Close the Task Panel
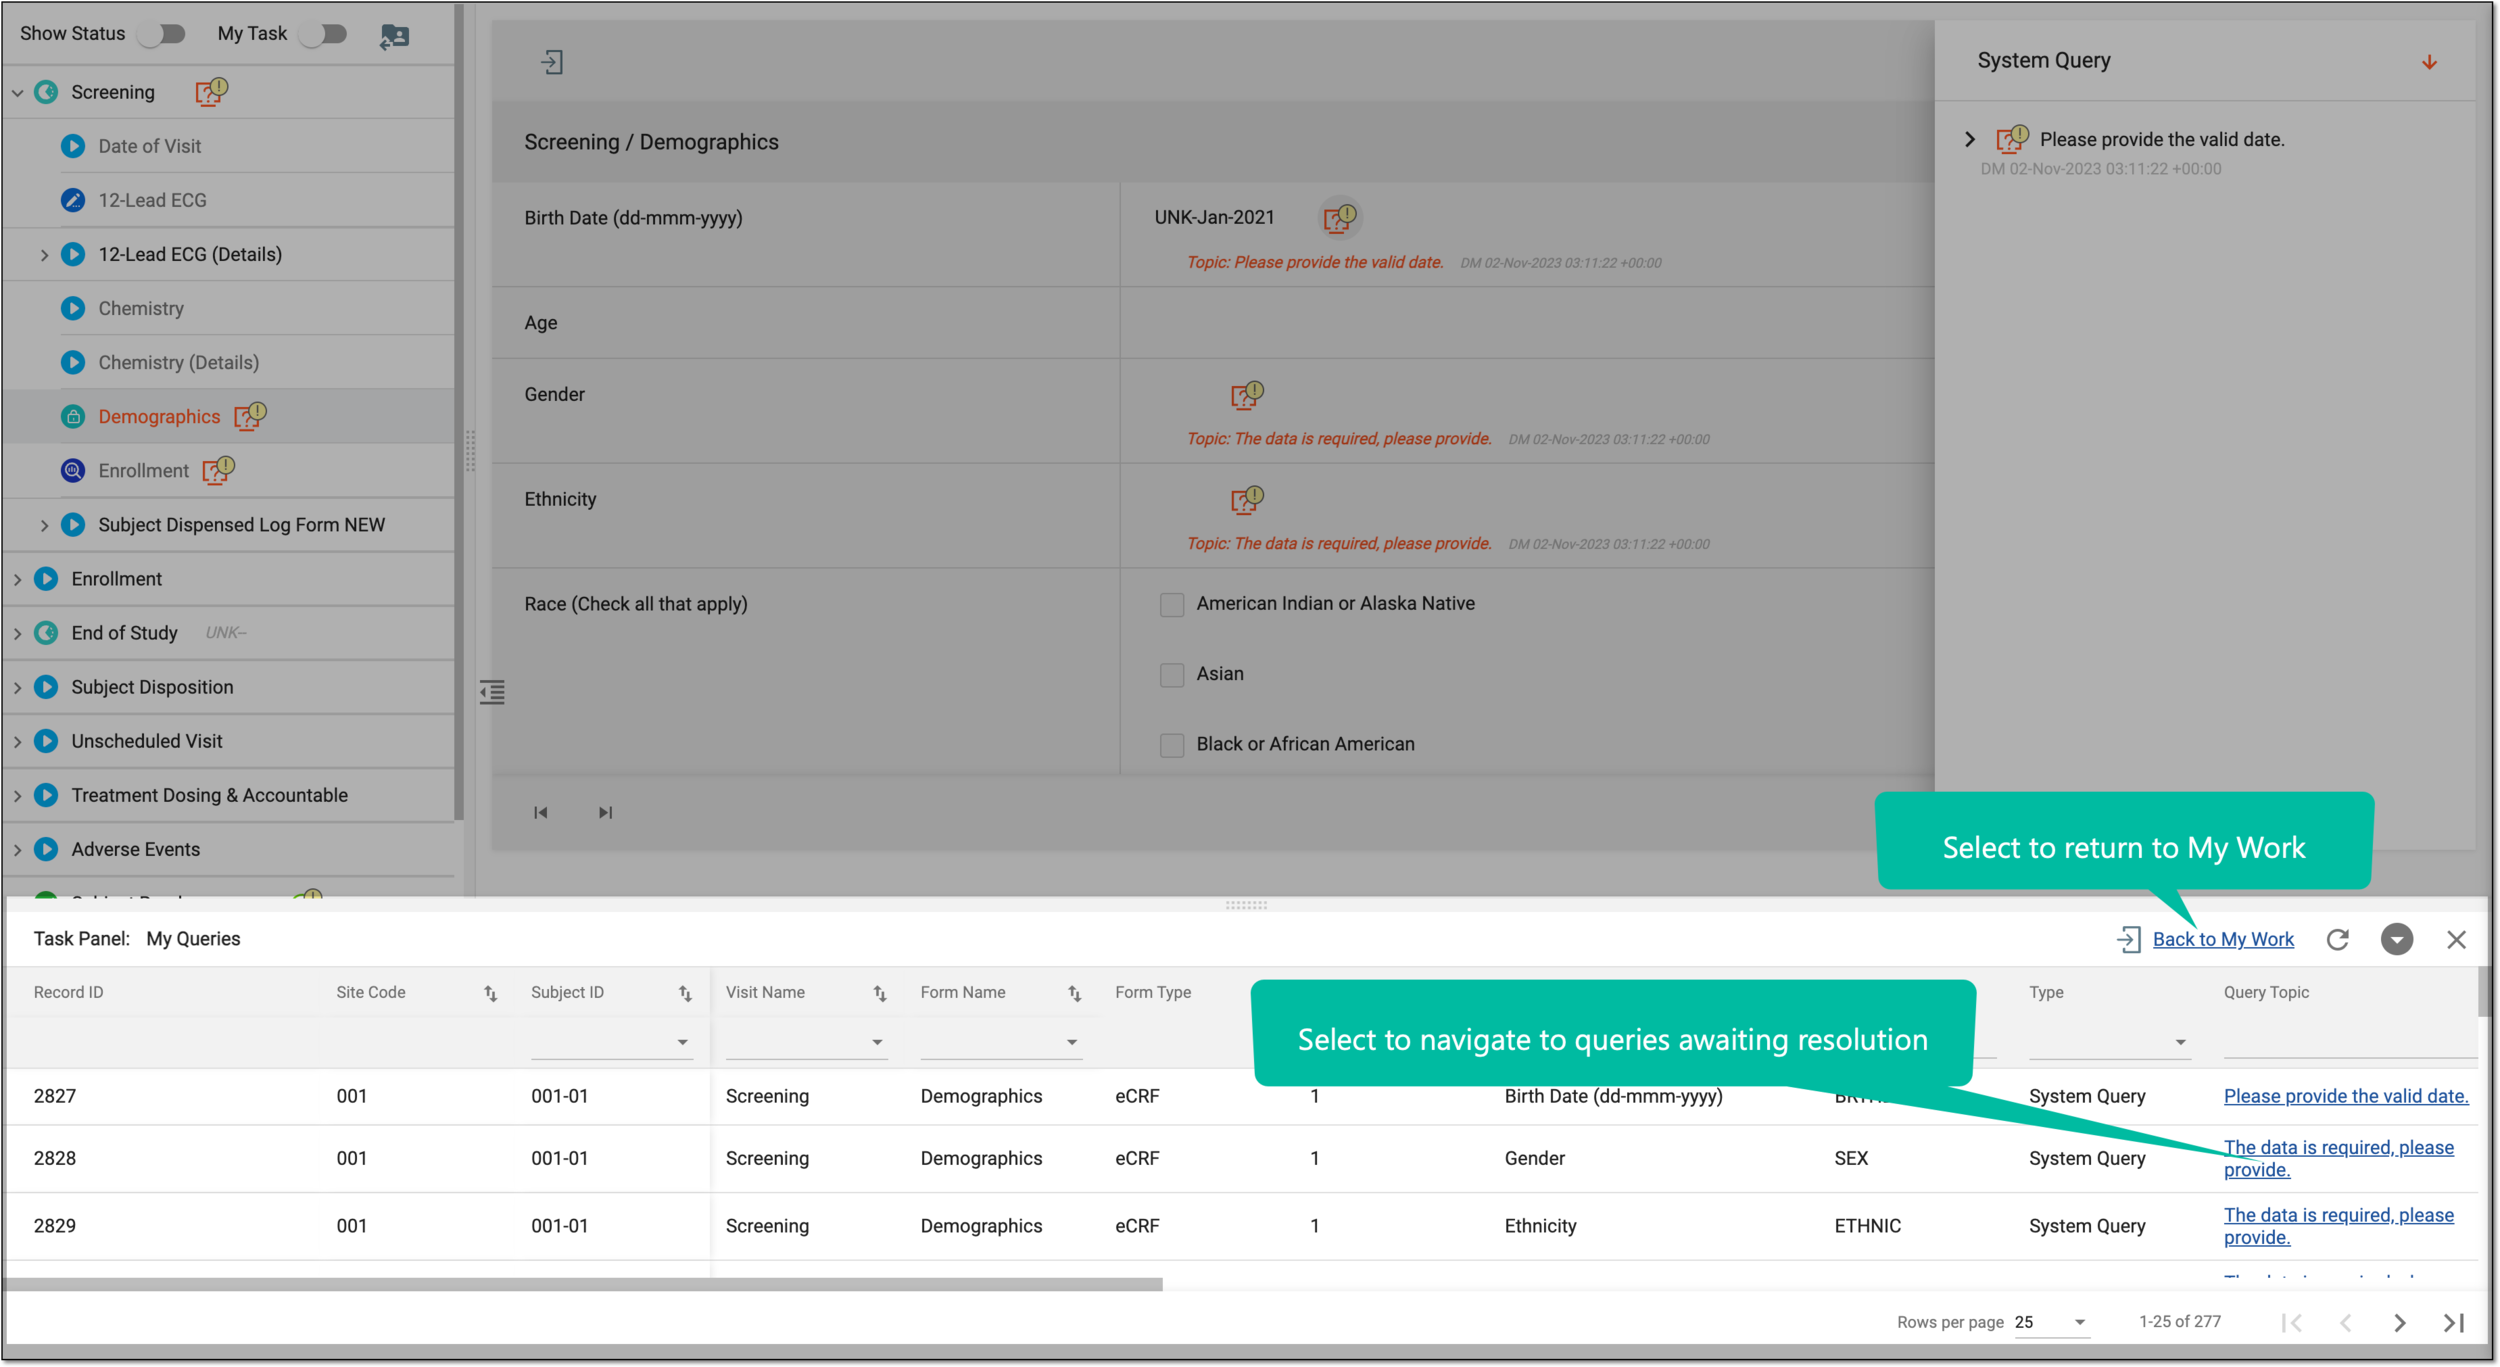 2456,939
